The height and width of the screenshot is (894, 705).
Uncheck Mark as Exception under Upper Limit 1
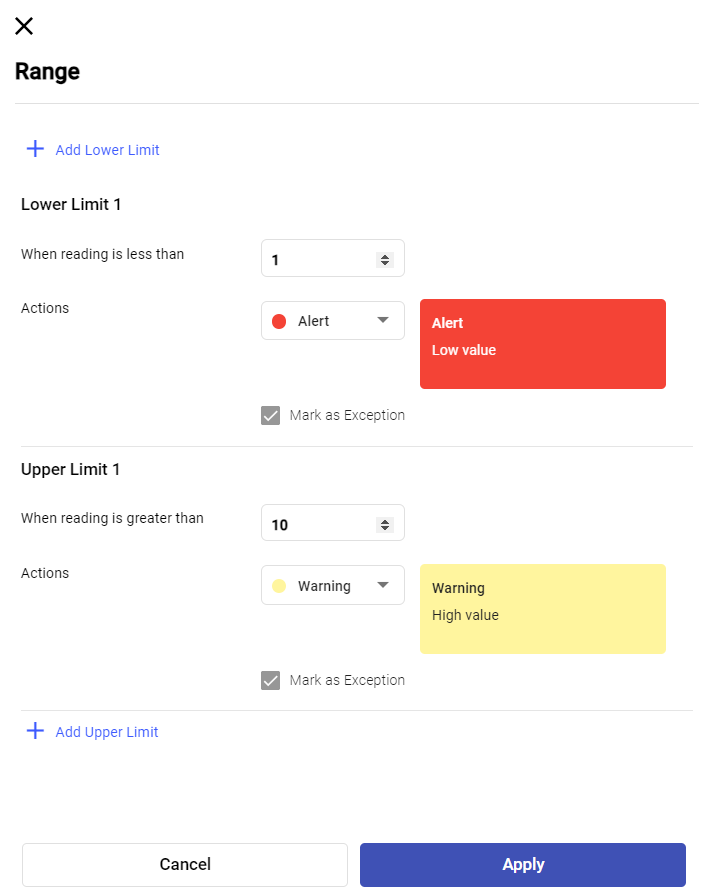(270, 680)
